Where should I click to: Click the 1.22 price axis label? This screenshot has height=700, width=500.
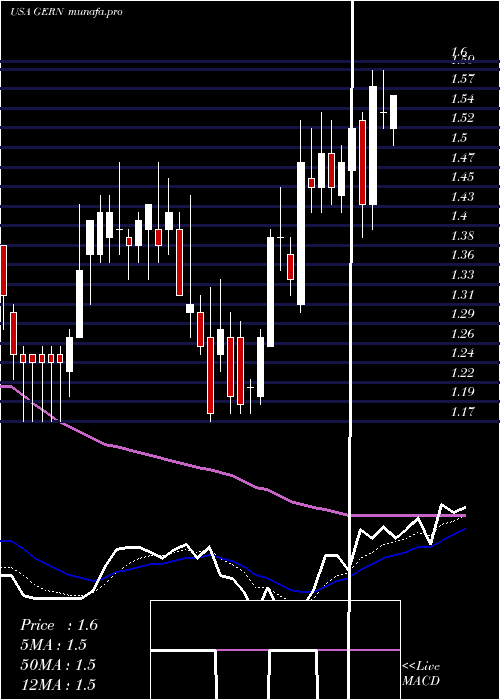[x=462, y=372]
